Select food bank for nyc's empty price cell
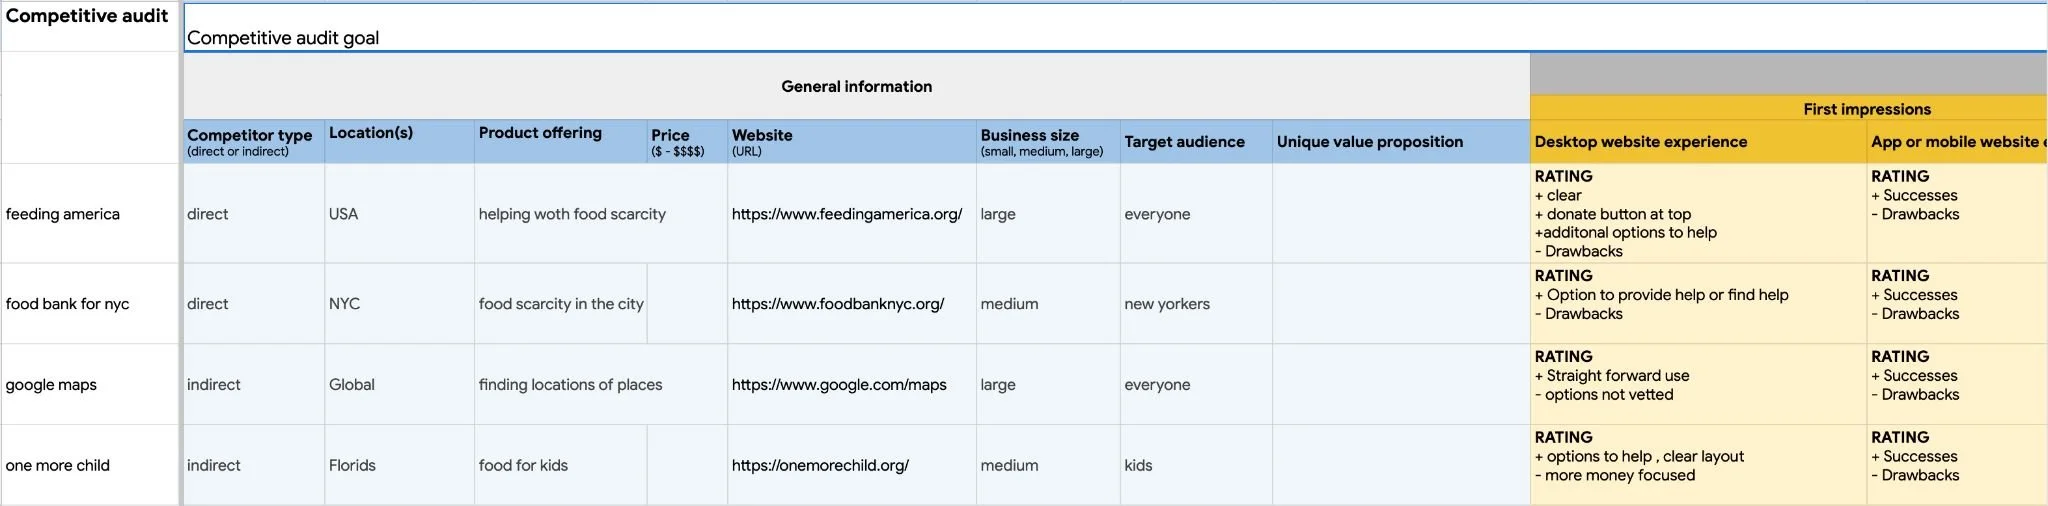This screenshot has width=2048, height=506. tap(687, 304)
